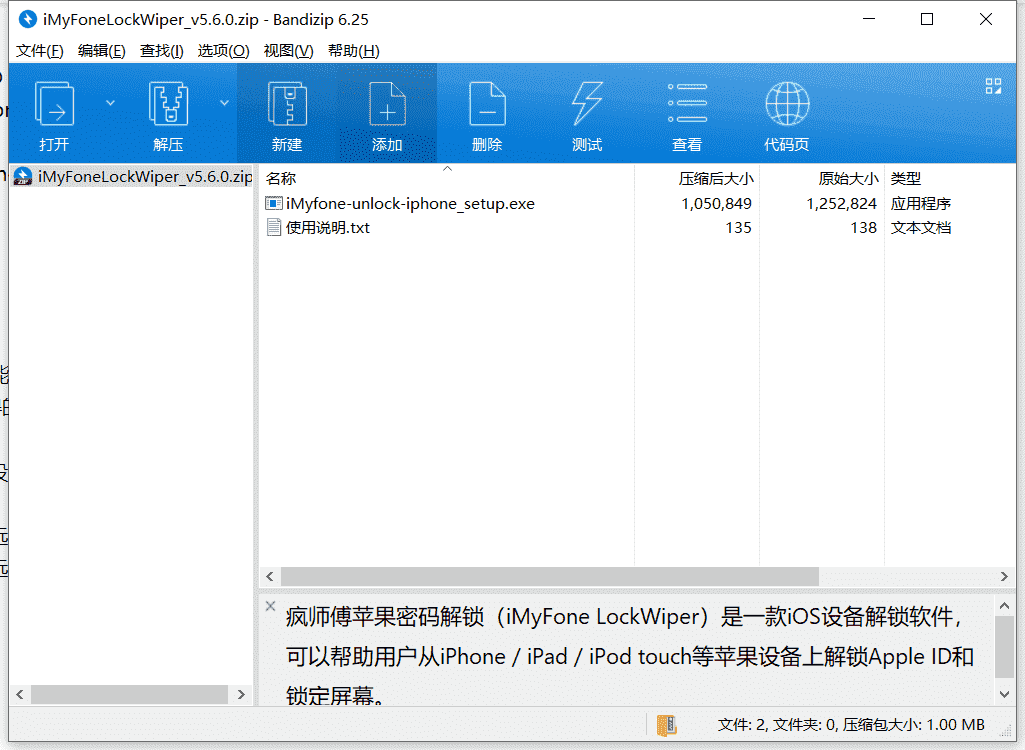Close the archive comment panel
The image size is (1025, 750).
[270, 606]
